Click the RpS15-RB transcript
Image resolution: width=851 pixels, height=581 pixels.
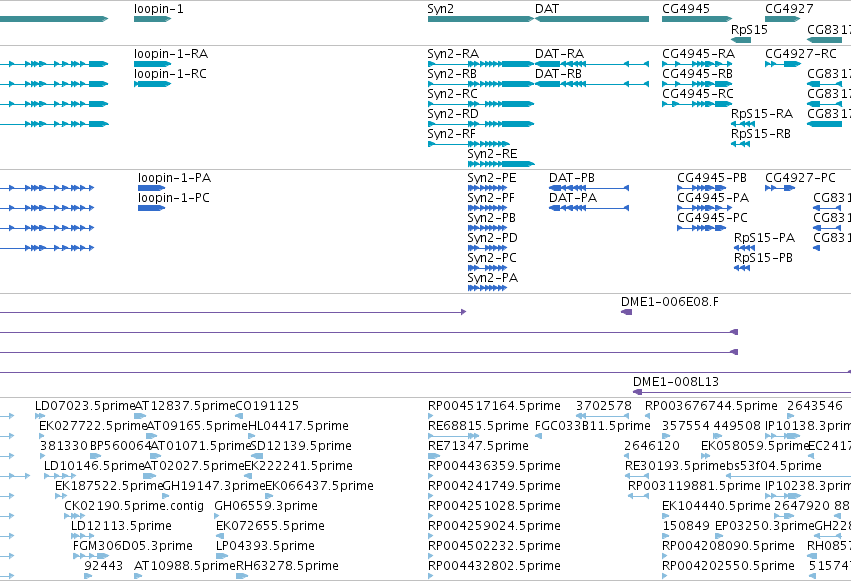click(x=741, y=144)
